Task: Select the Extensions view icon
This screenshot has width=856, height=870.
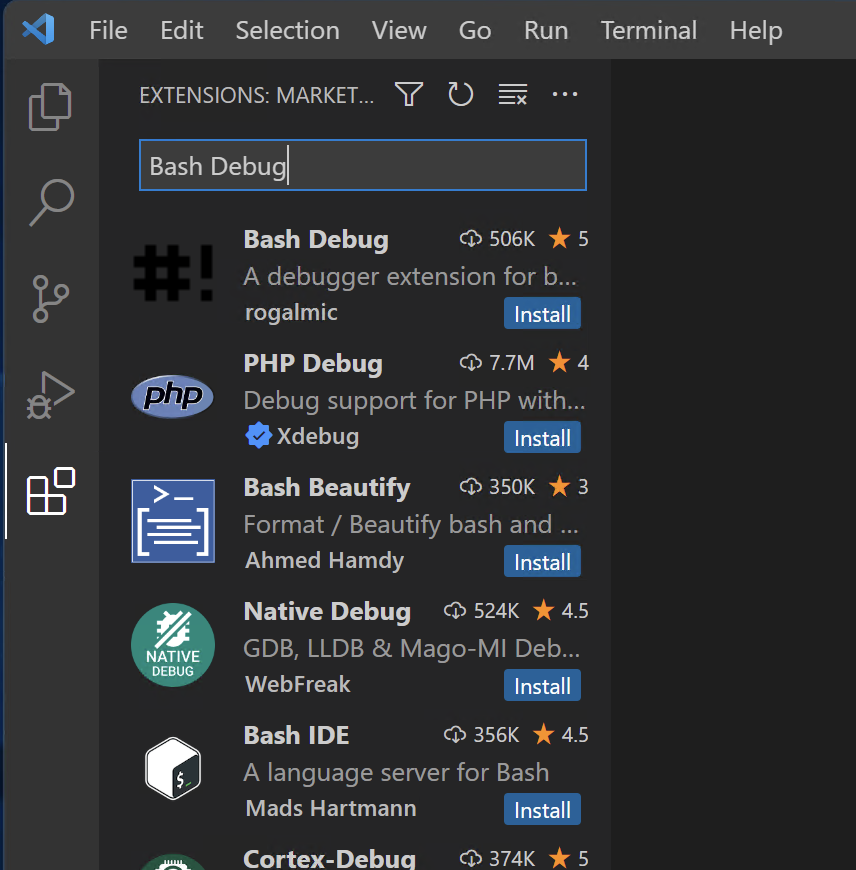Action: point(49,491)
